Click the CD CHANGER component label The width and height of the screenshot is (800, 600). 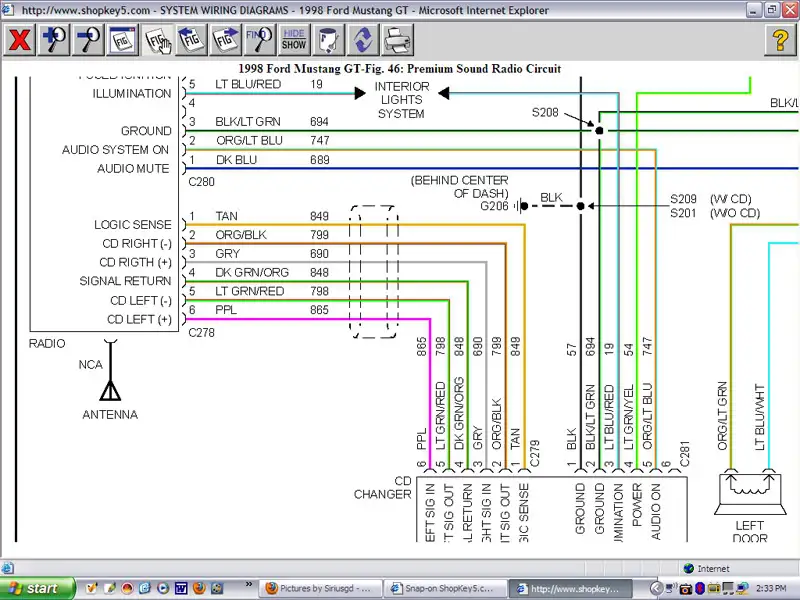[382, 488]
